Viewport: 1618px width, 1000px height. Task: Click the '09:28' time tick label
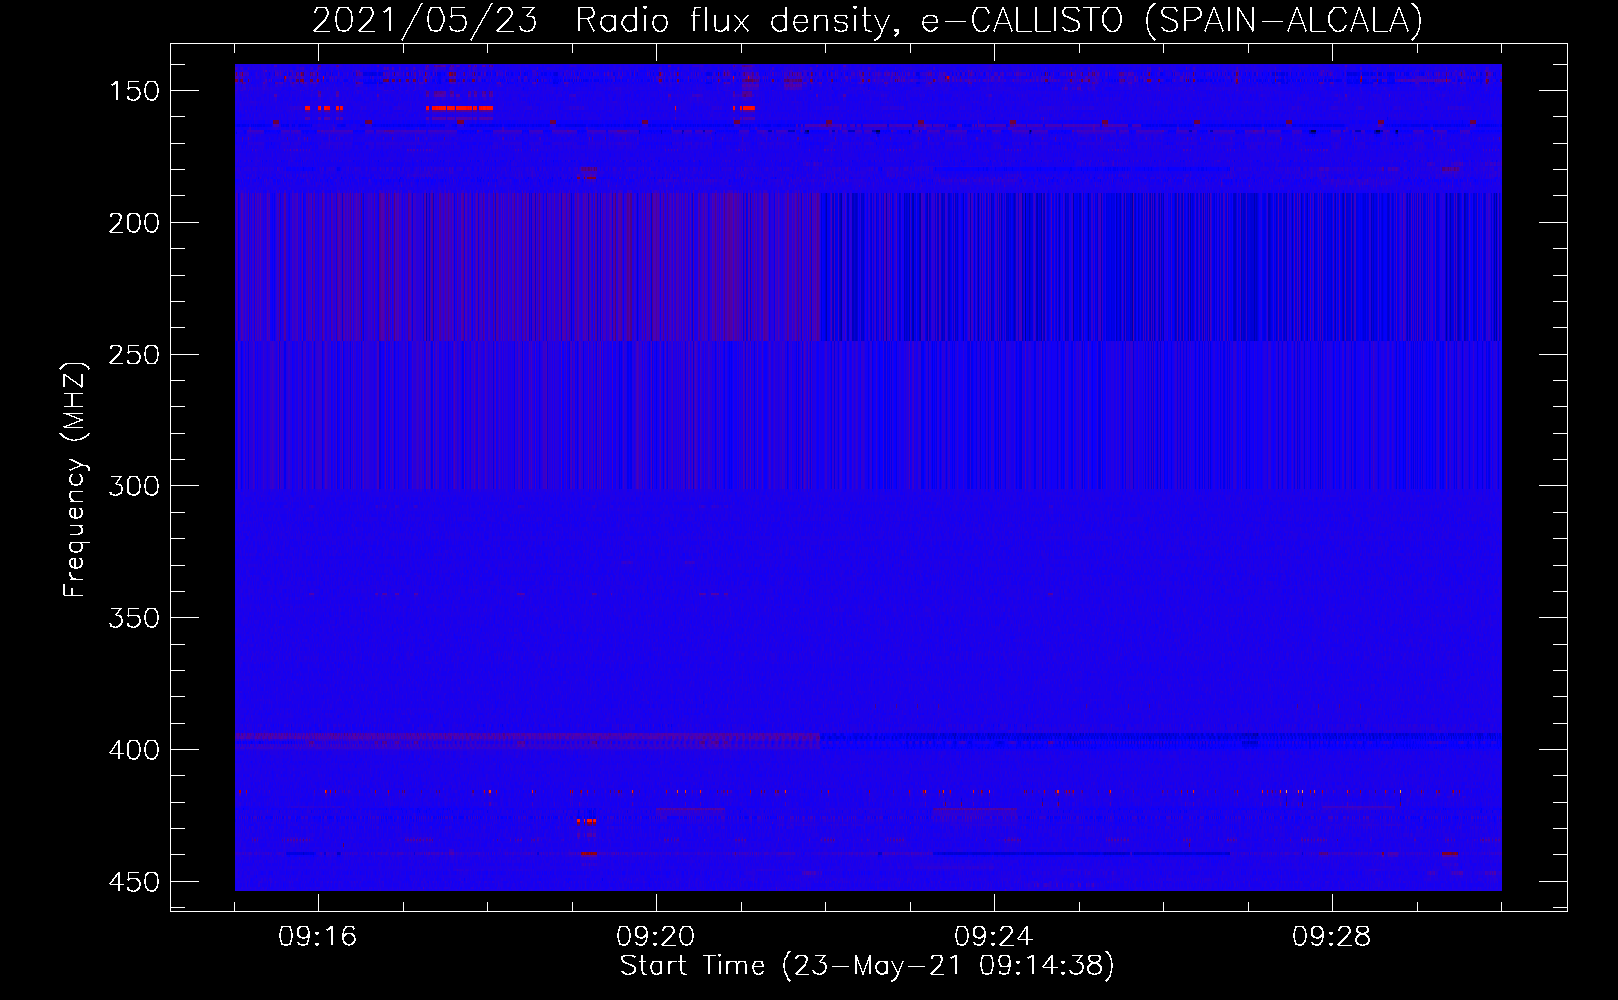pyautogui.click(x=1332, y=937)
